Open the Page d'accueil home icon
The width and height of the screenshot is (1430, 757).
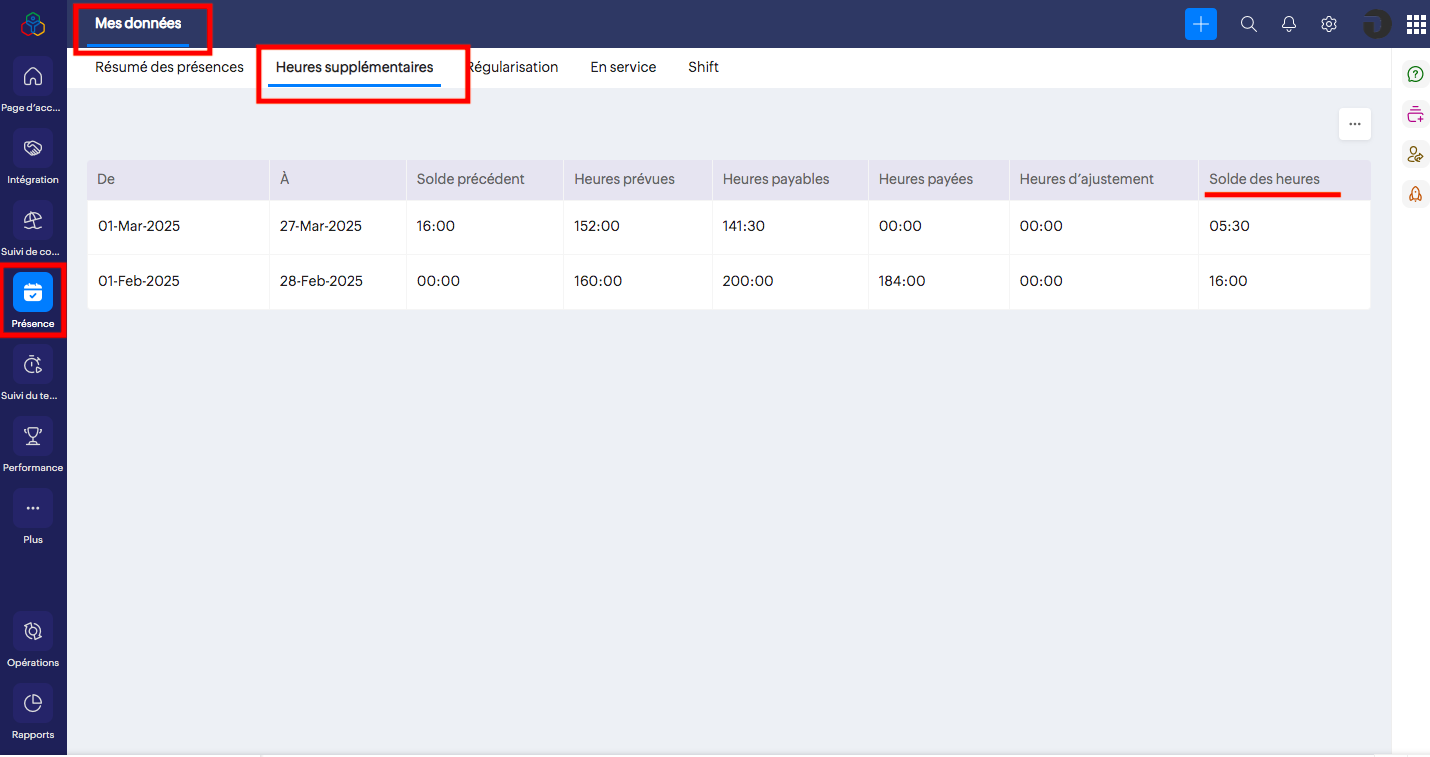click(x=33, y=77)
